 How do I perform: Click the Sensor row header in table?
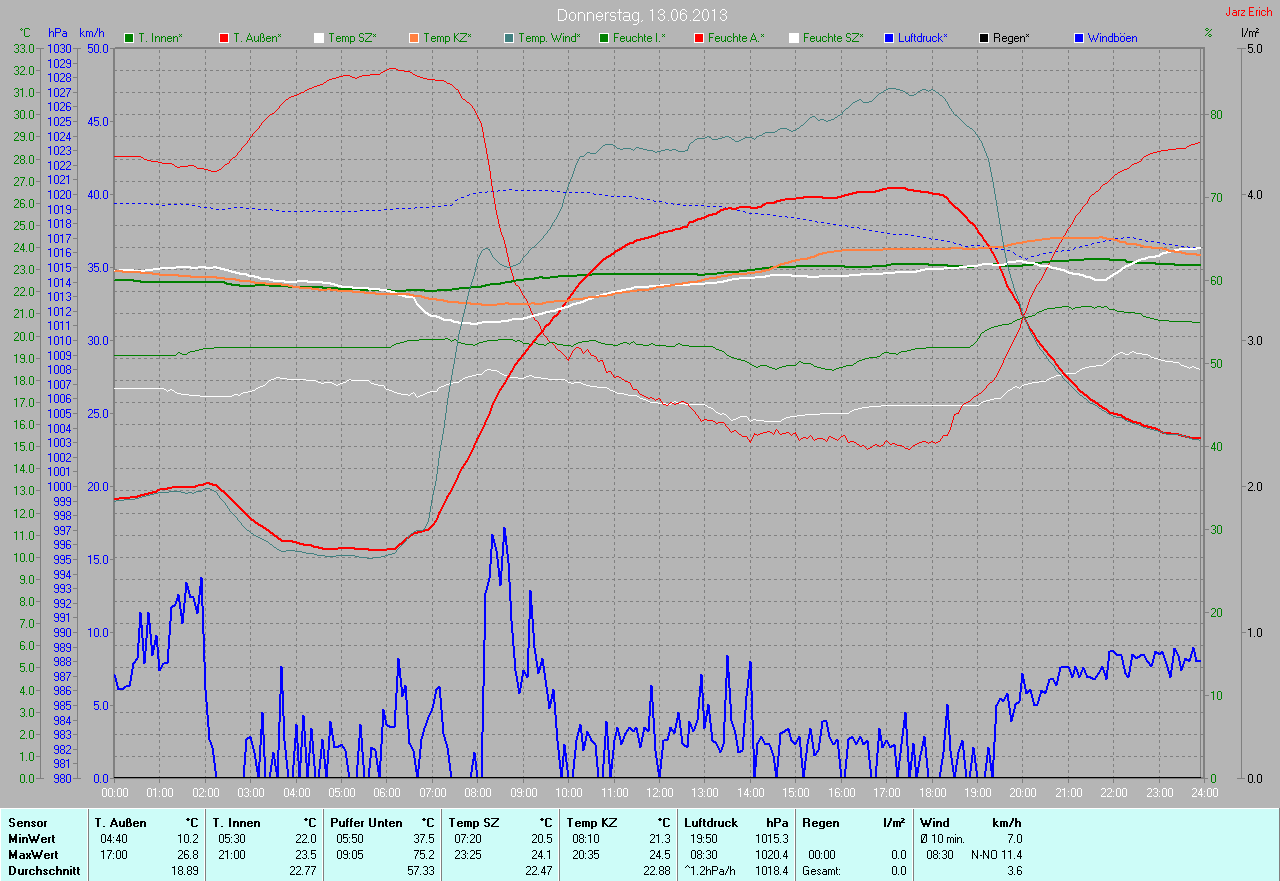28,823
